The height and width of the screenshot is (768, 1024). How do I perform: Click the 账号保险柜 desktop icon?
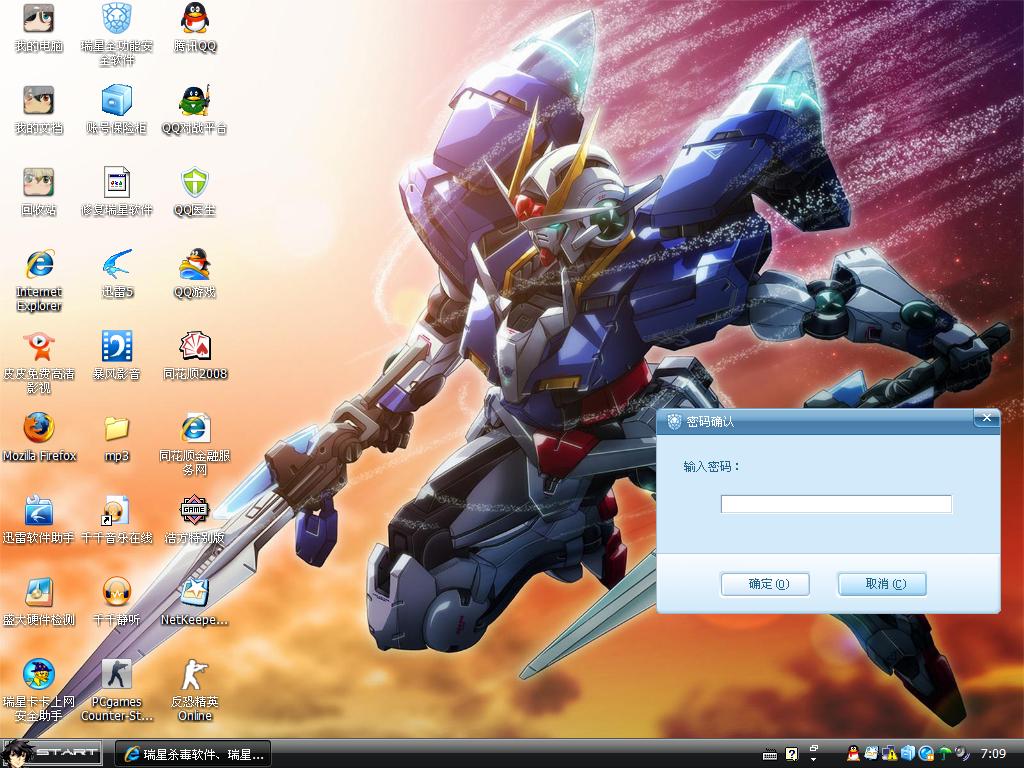[x=117, y=101]
